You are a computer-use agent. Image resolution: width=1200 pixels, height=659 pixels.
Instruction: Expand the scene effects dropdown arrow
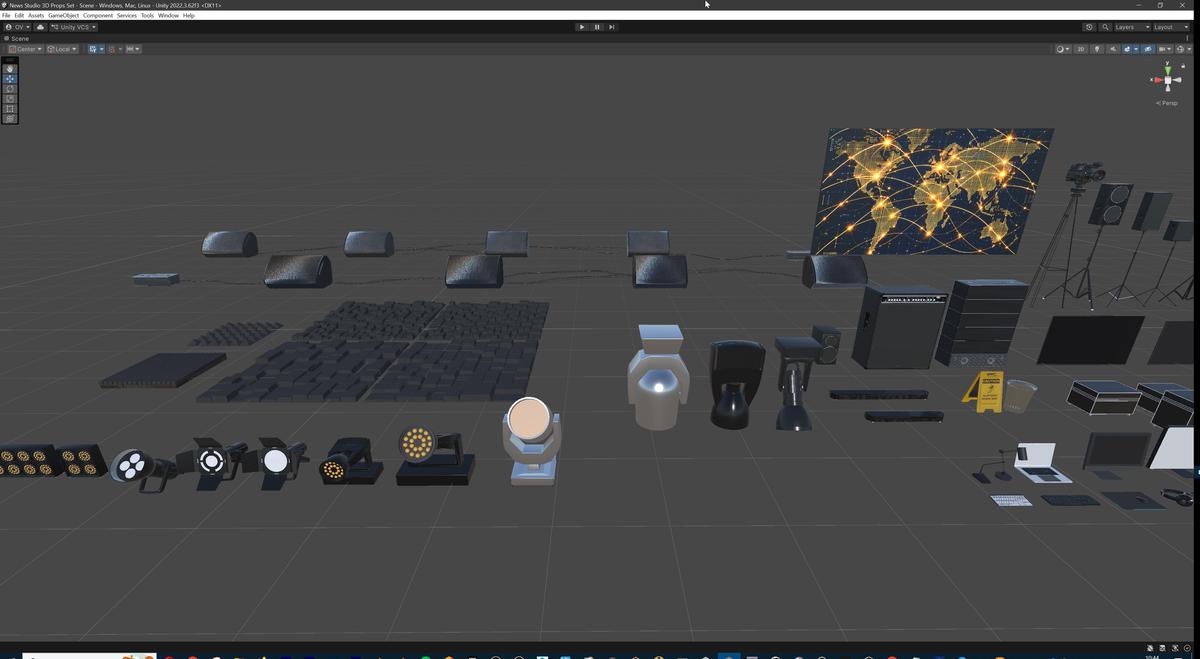pyautogui.click(x=1136, y=49)
